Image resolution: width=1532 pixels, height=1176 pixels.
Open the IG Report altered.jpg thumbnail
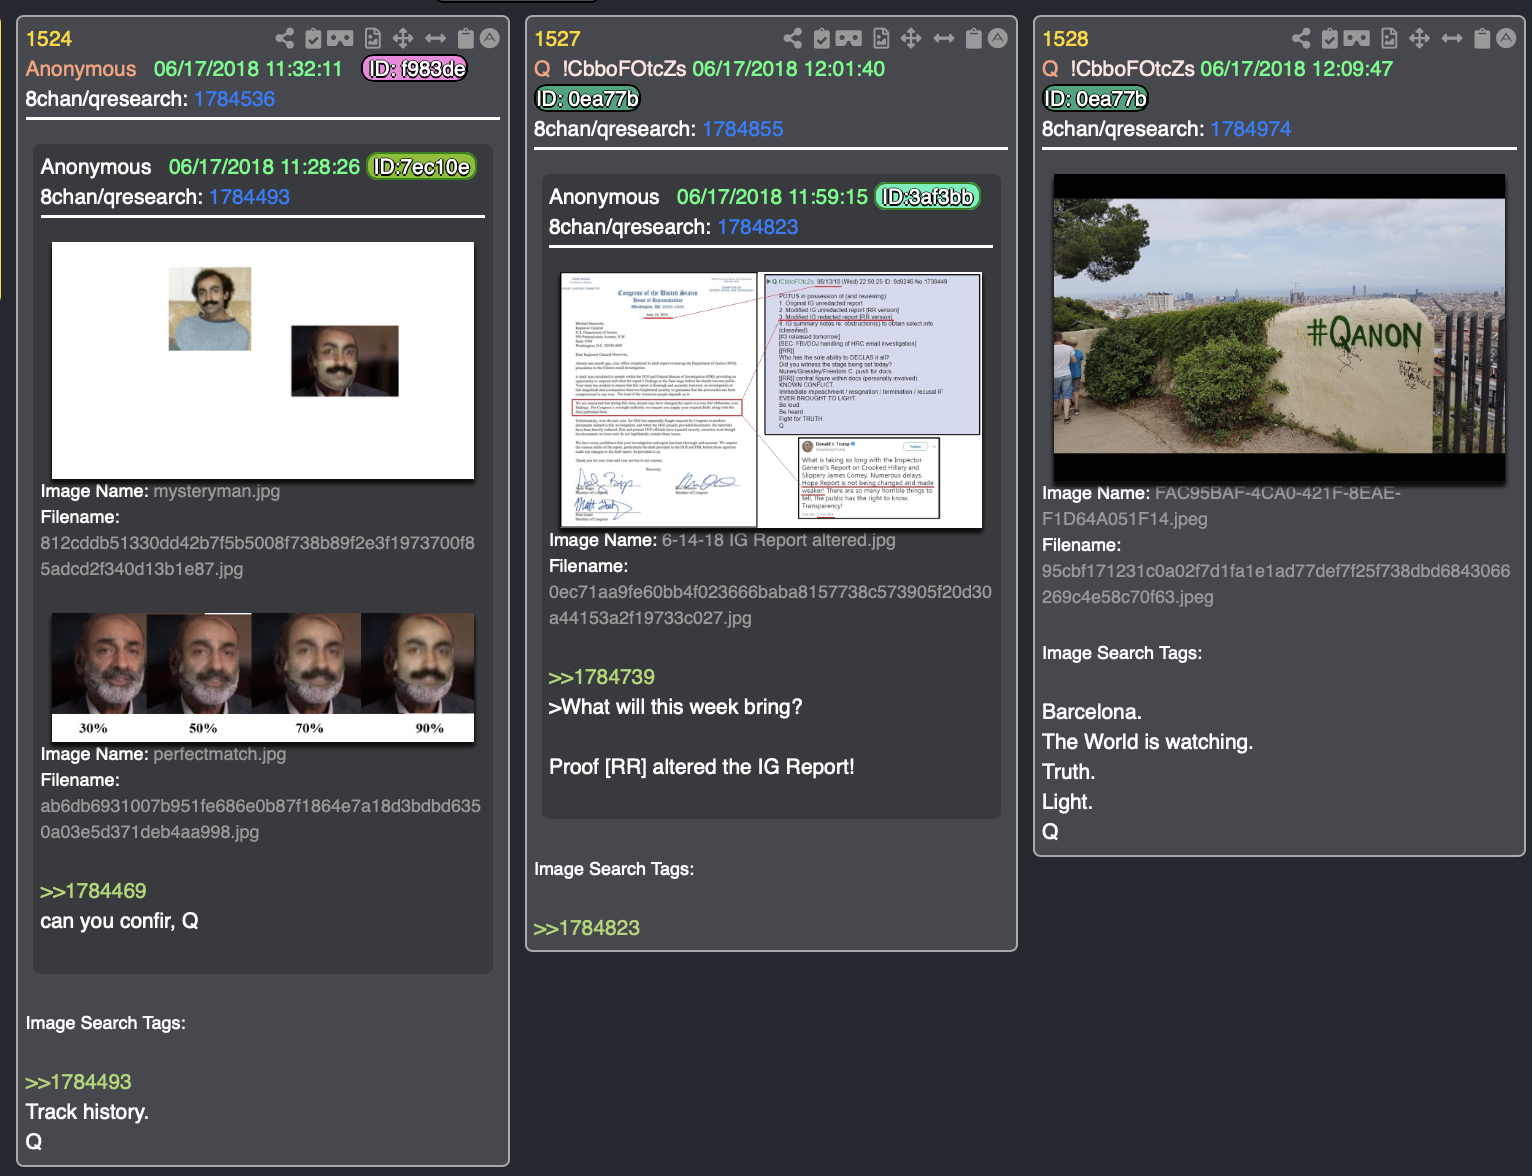771,400
